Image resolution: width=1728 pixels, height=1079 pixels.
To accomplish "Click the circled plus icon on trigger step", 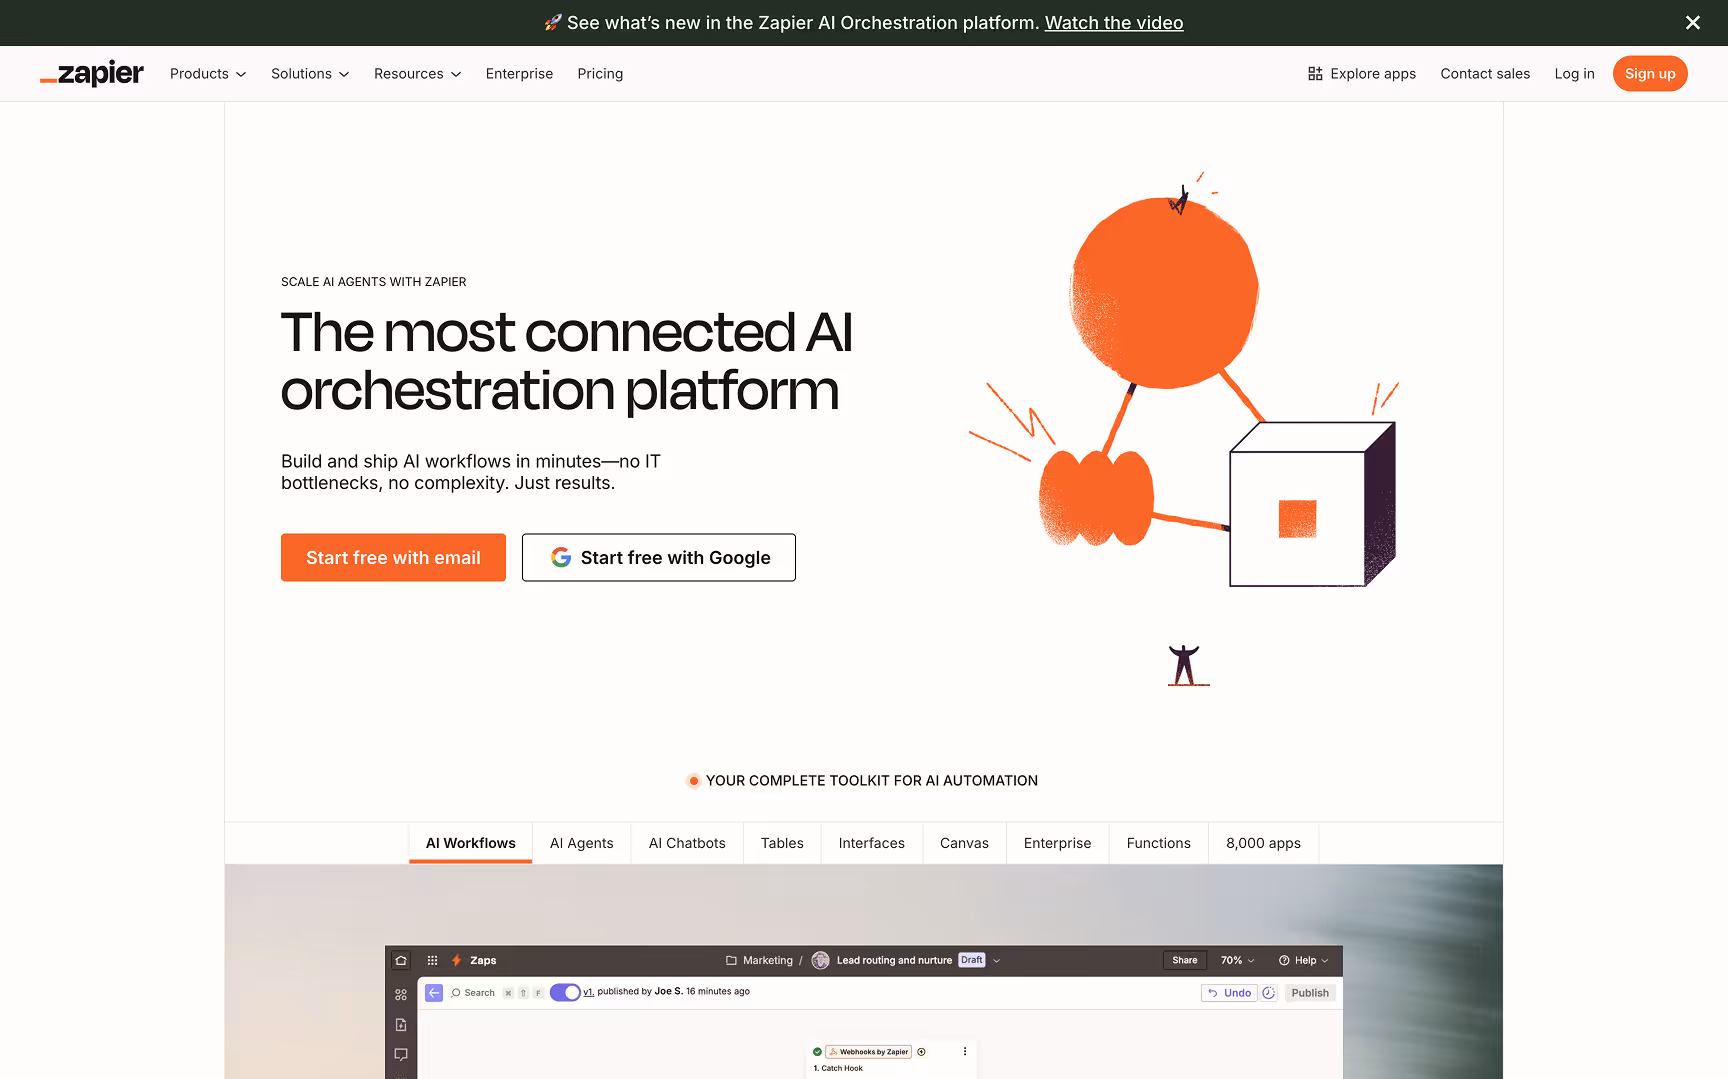I will coord(921,1052).
